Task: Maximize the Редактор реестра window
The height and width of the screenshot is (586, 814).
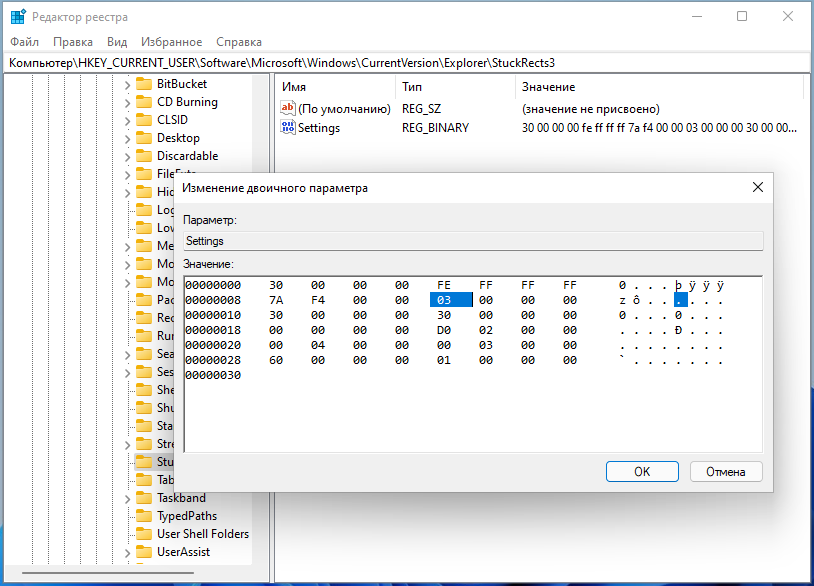Action: coord(742,17)
